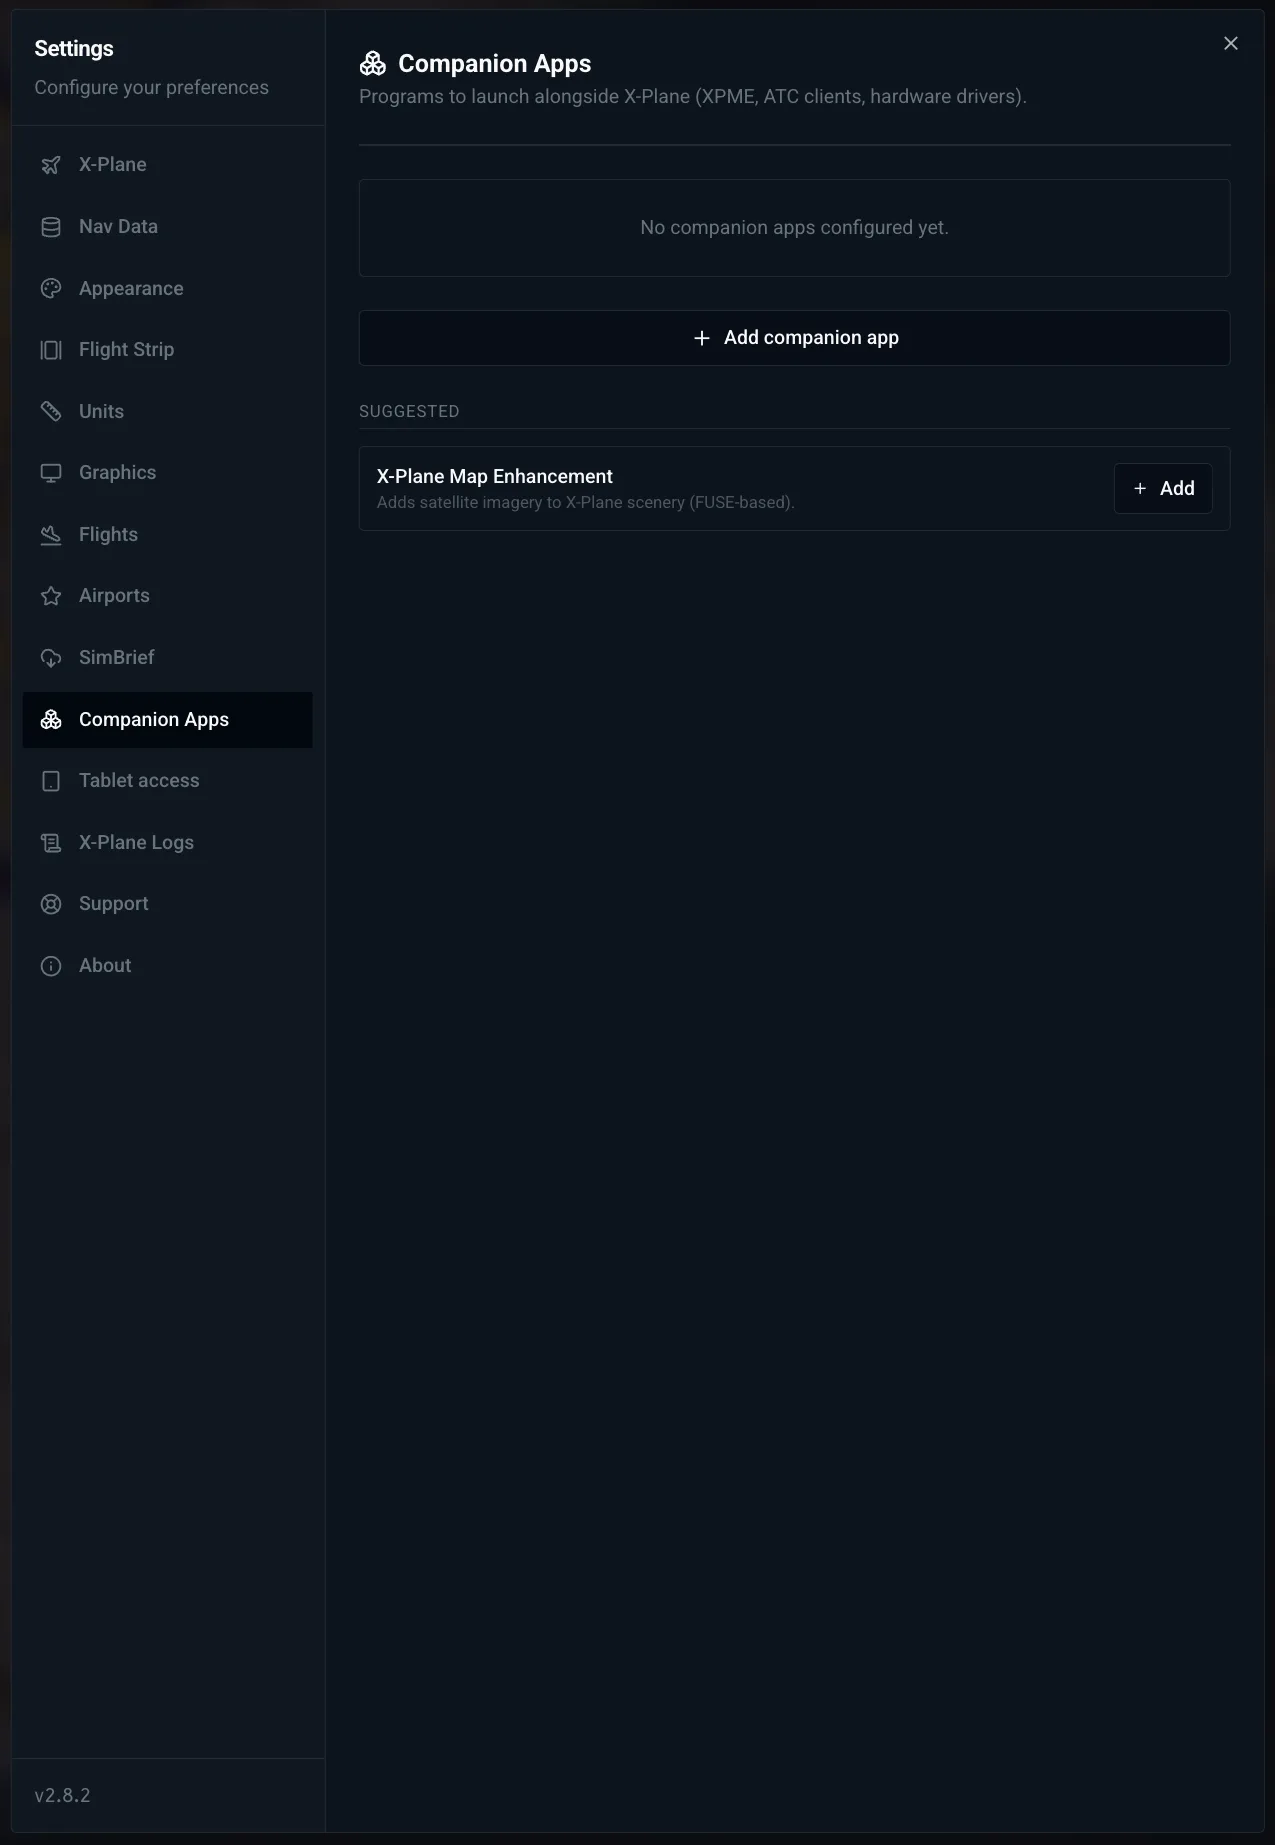Click the strip icon beside Flight Strip
Viewport: 1275px width, 1845px height.
tap(51, 350)
